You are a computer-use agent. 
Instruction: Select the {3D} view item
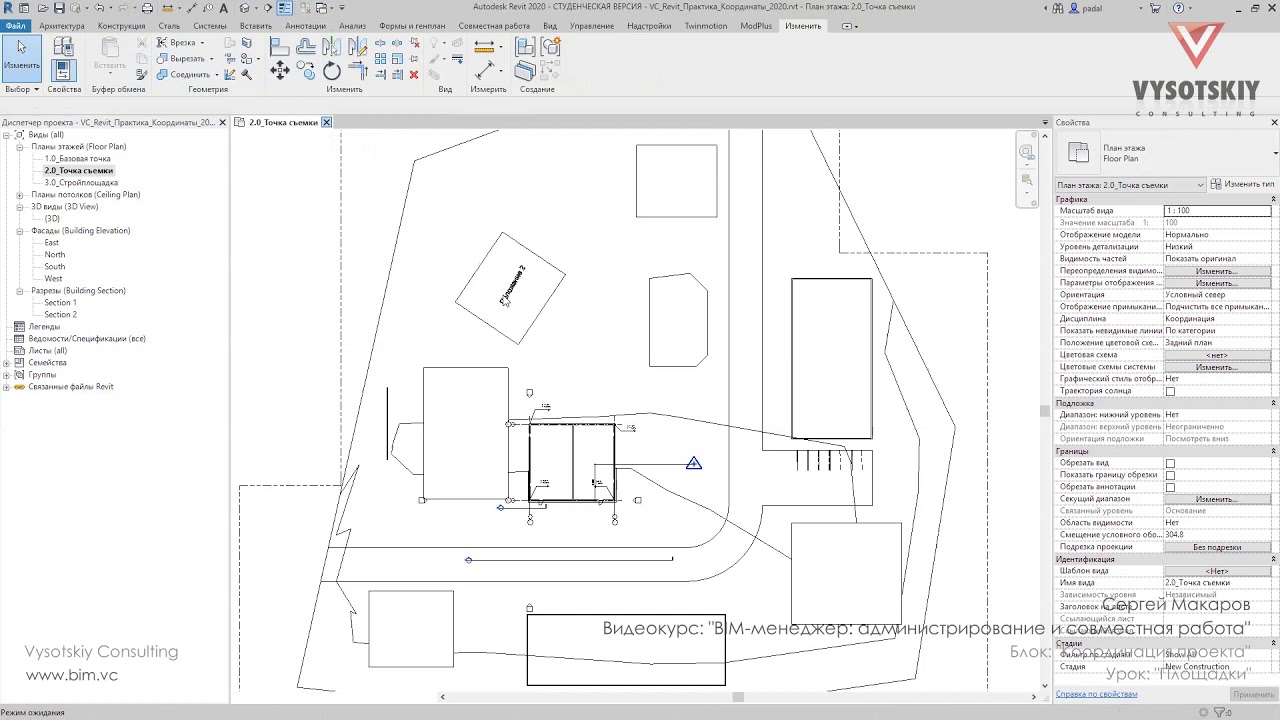pyautogui.click(x=52, y=219)
